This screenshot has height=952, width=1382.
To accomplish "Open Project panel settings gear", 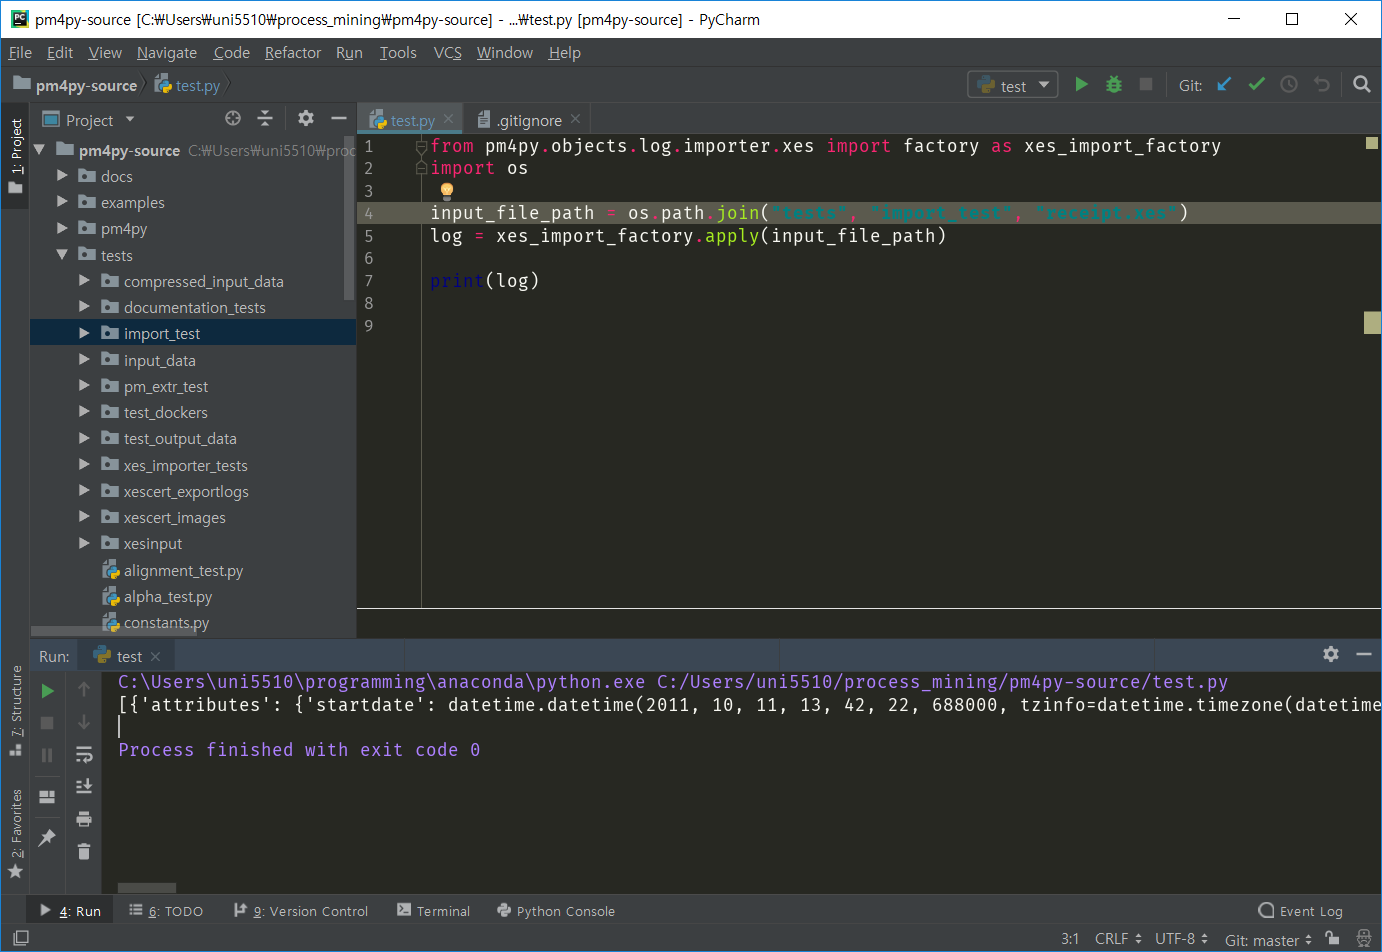I will pyautogui.click(x=306, y=119).
